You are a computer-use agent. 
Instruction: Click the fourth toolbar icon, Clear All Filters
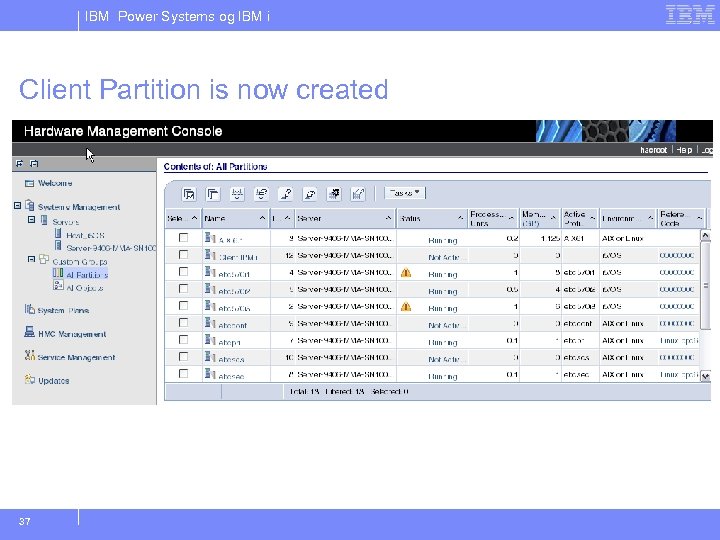[261, 194]
